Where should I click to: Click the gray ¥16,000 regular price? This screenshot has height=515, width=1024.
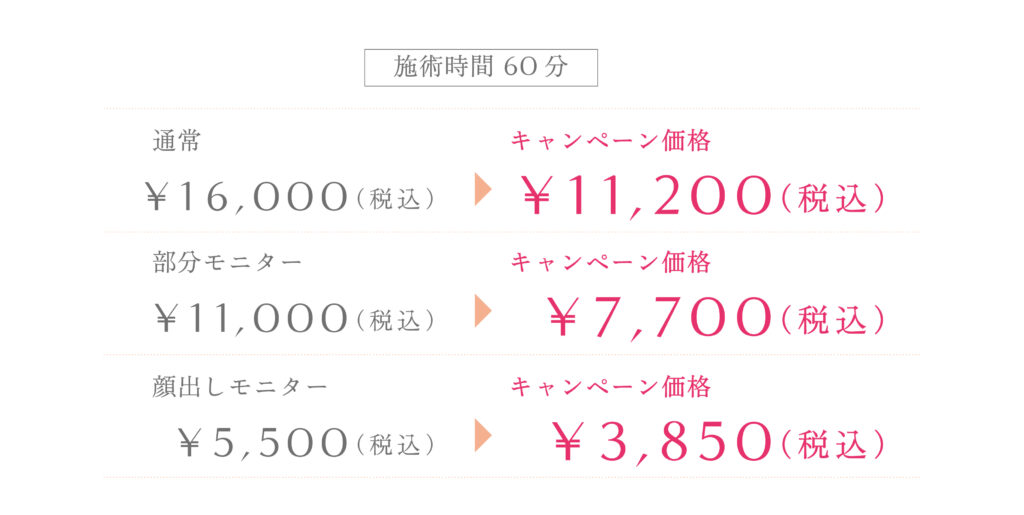pyautogui.click(x=247, y=198)
